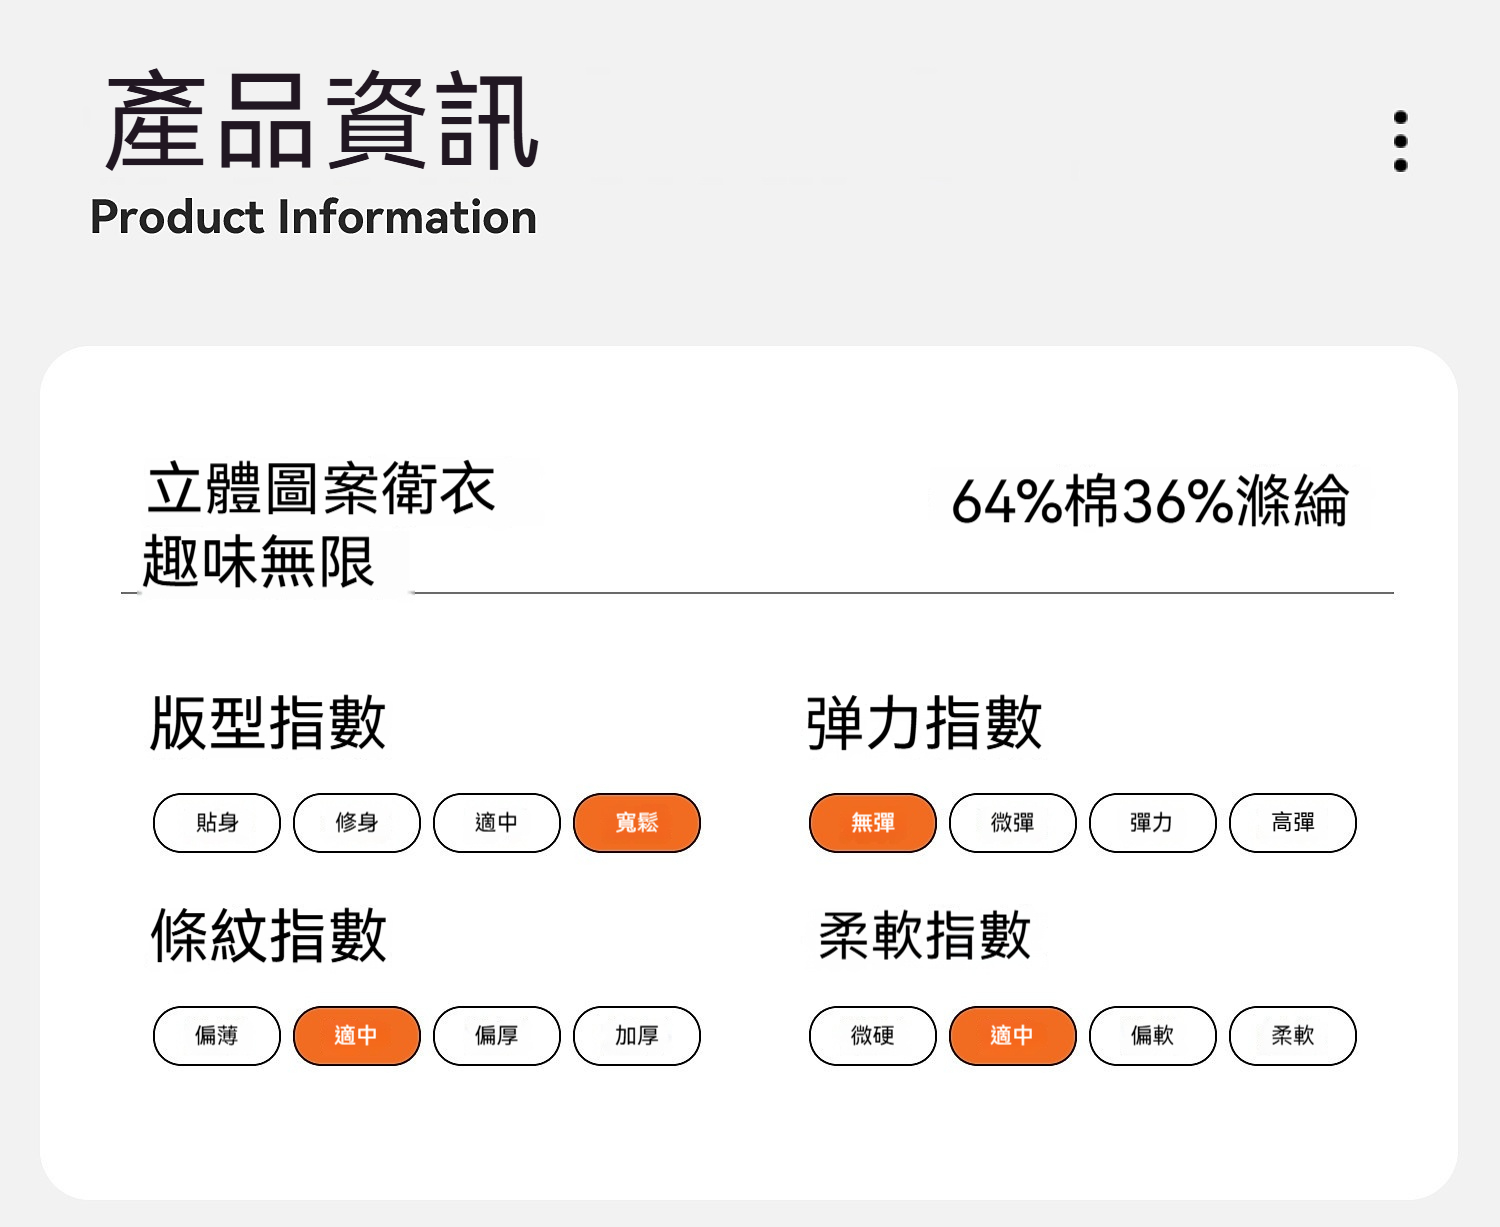
Task: Select orange 適中 under 條紋指數
Action: 357,1036
